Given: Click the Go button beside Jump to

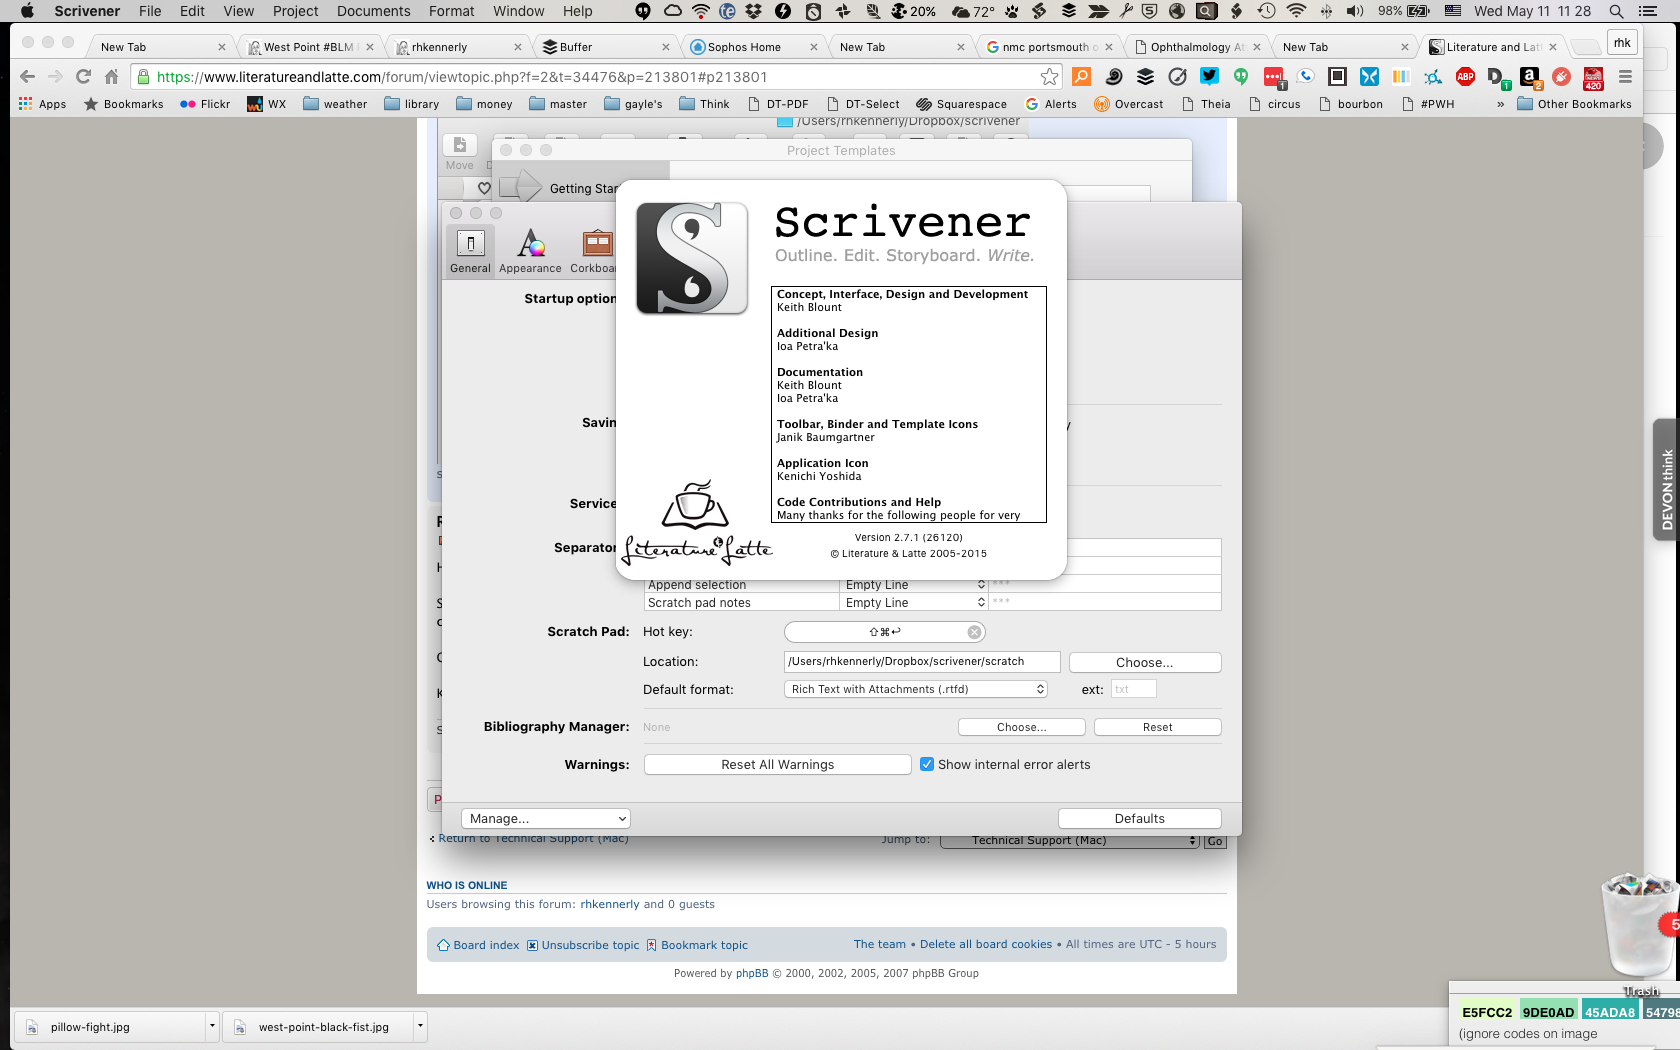Looking at the screenshot, I should [1214, 841].
